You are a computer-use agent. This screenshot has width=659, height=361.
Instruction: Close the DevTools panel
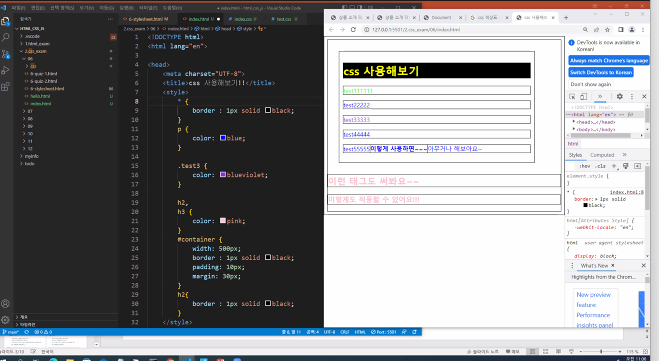point(644,97)
